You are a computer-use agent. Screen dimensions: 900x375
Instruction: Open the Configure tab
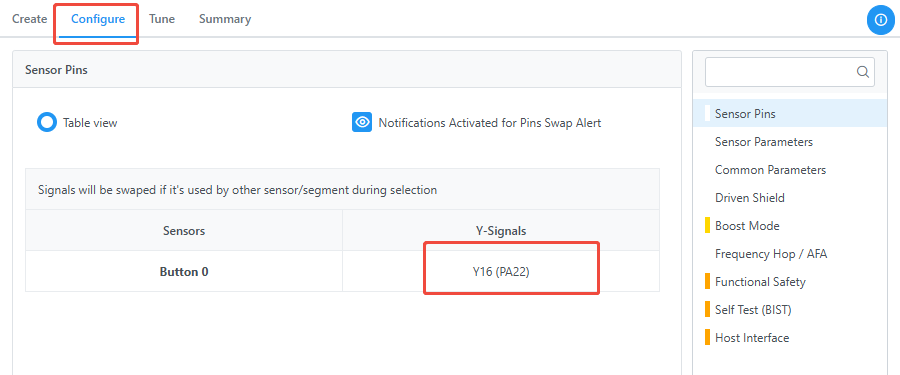click(x=98, y=19)
